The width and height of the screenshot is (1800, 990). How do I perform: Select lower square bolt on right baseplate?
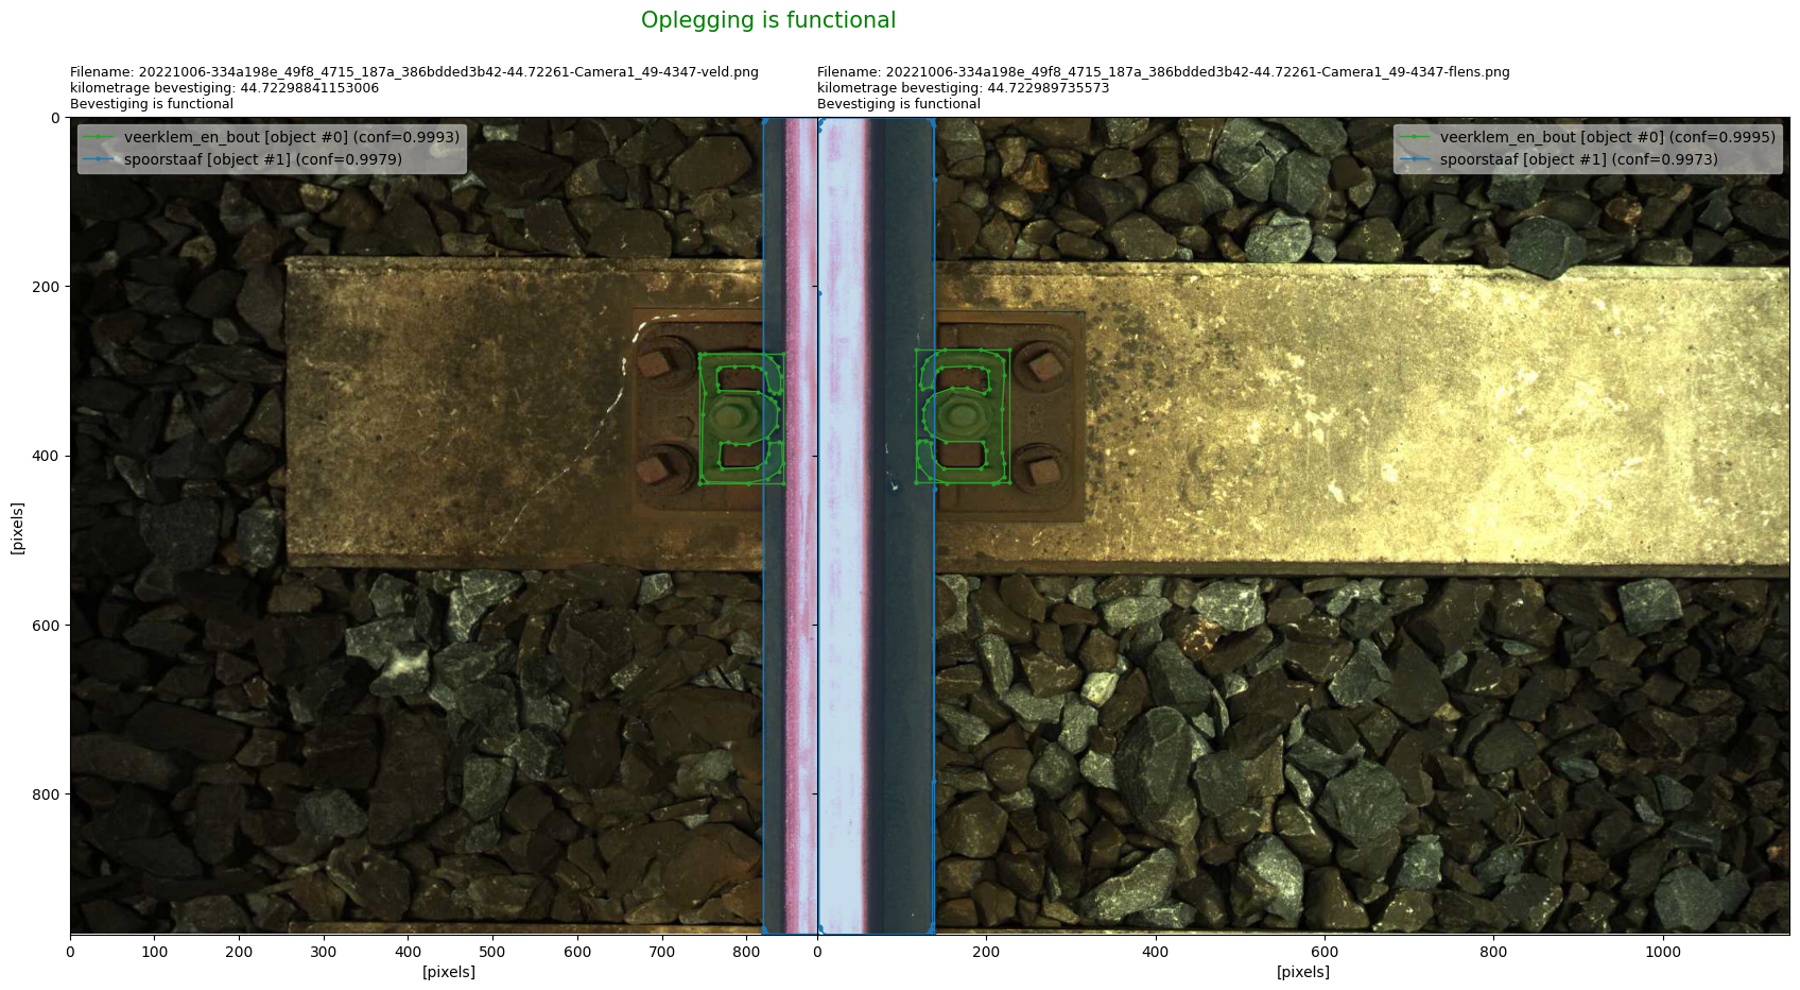[x=1041, y=469]
